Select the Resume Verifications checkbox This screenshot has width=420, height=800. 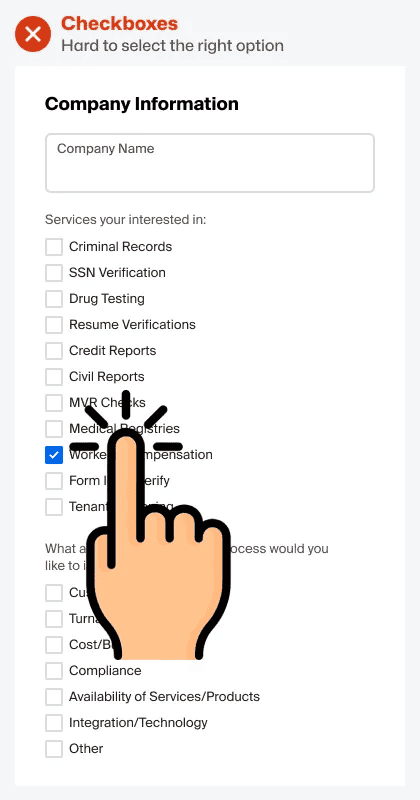coord(54,325)
